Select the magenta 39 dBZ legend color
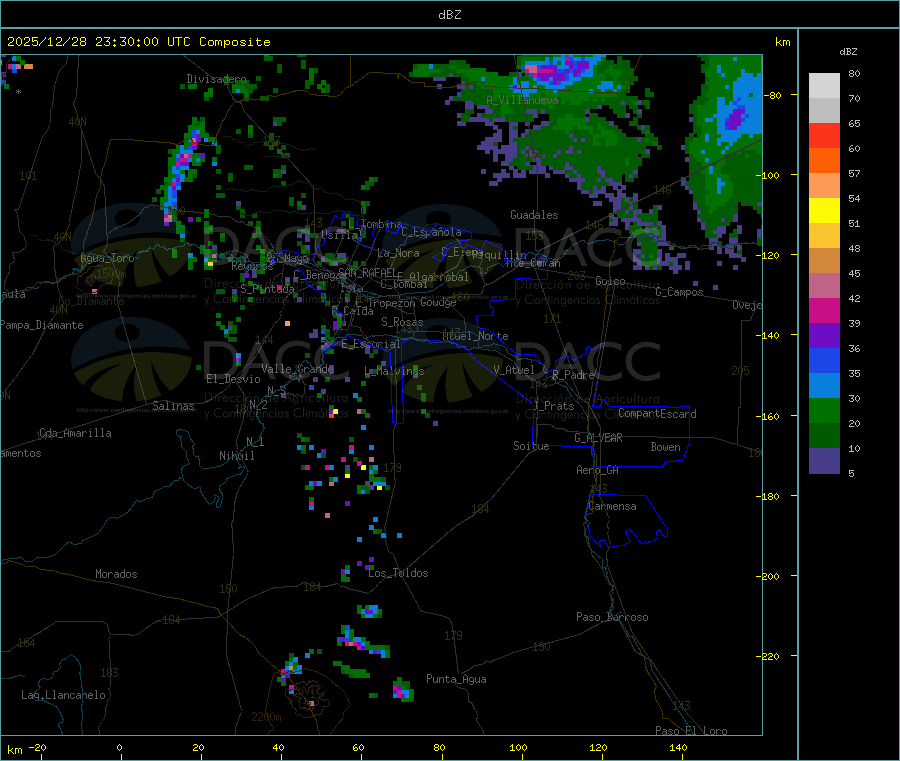This screenshot has height=761, width=900. pyautogui.click(x=824, y=310)
